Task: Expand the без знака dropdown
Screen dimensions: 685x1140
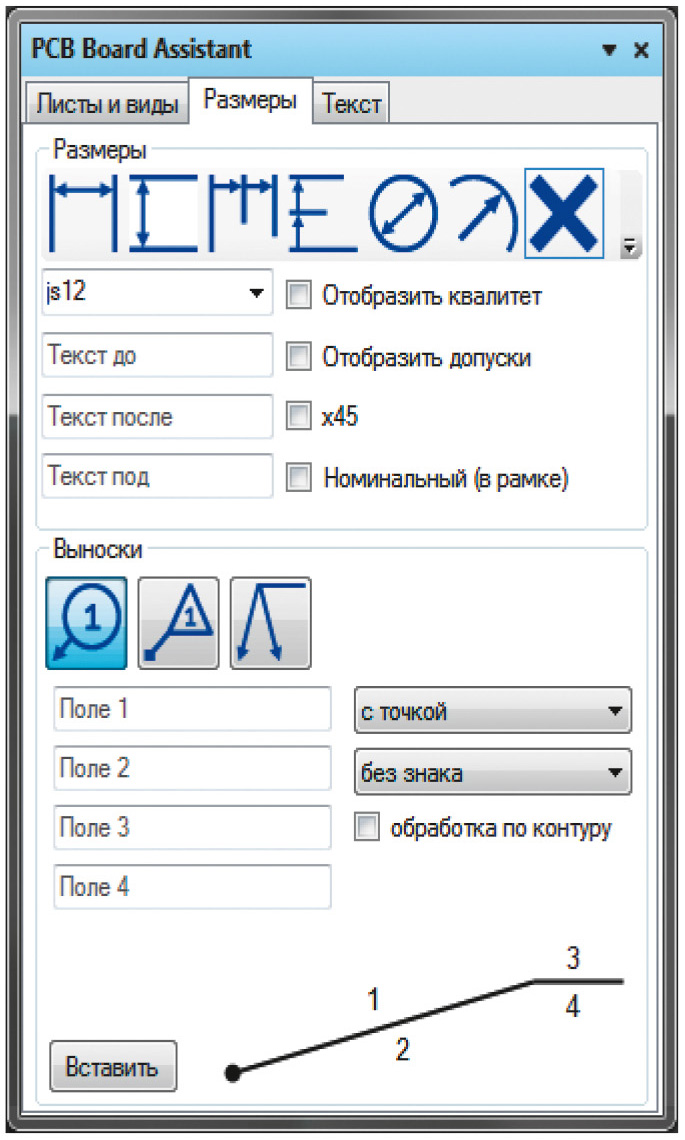Action: pos(493,772)
